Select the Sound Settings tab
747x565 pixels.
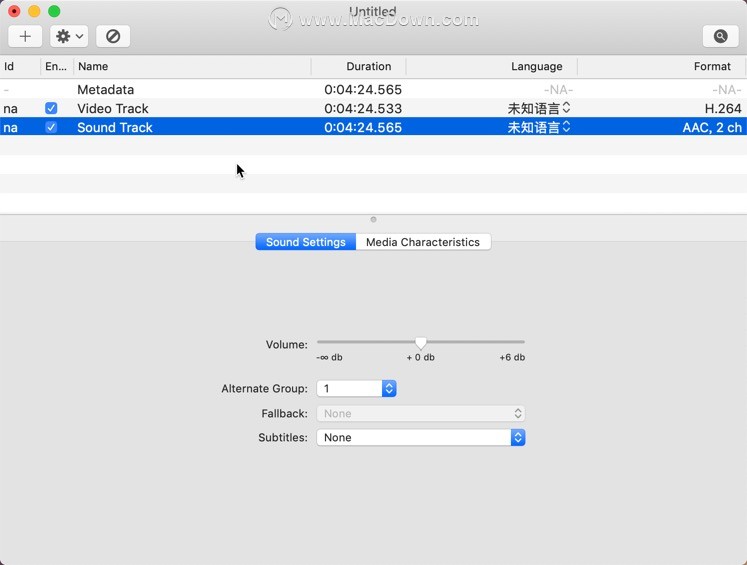305,242
